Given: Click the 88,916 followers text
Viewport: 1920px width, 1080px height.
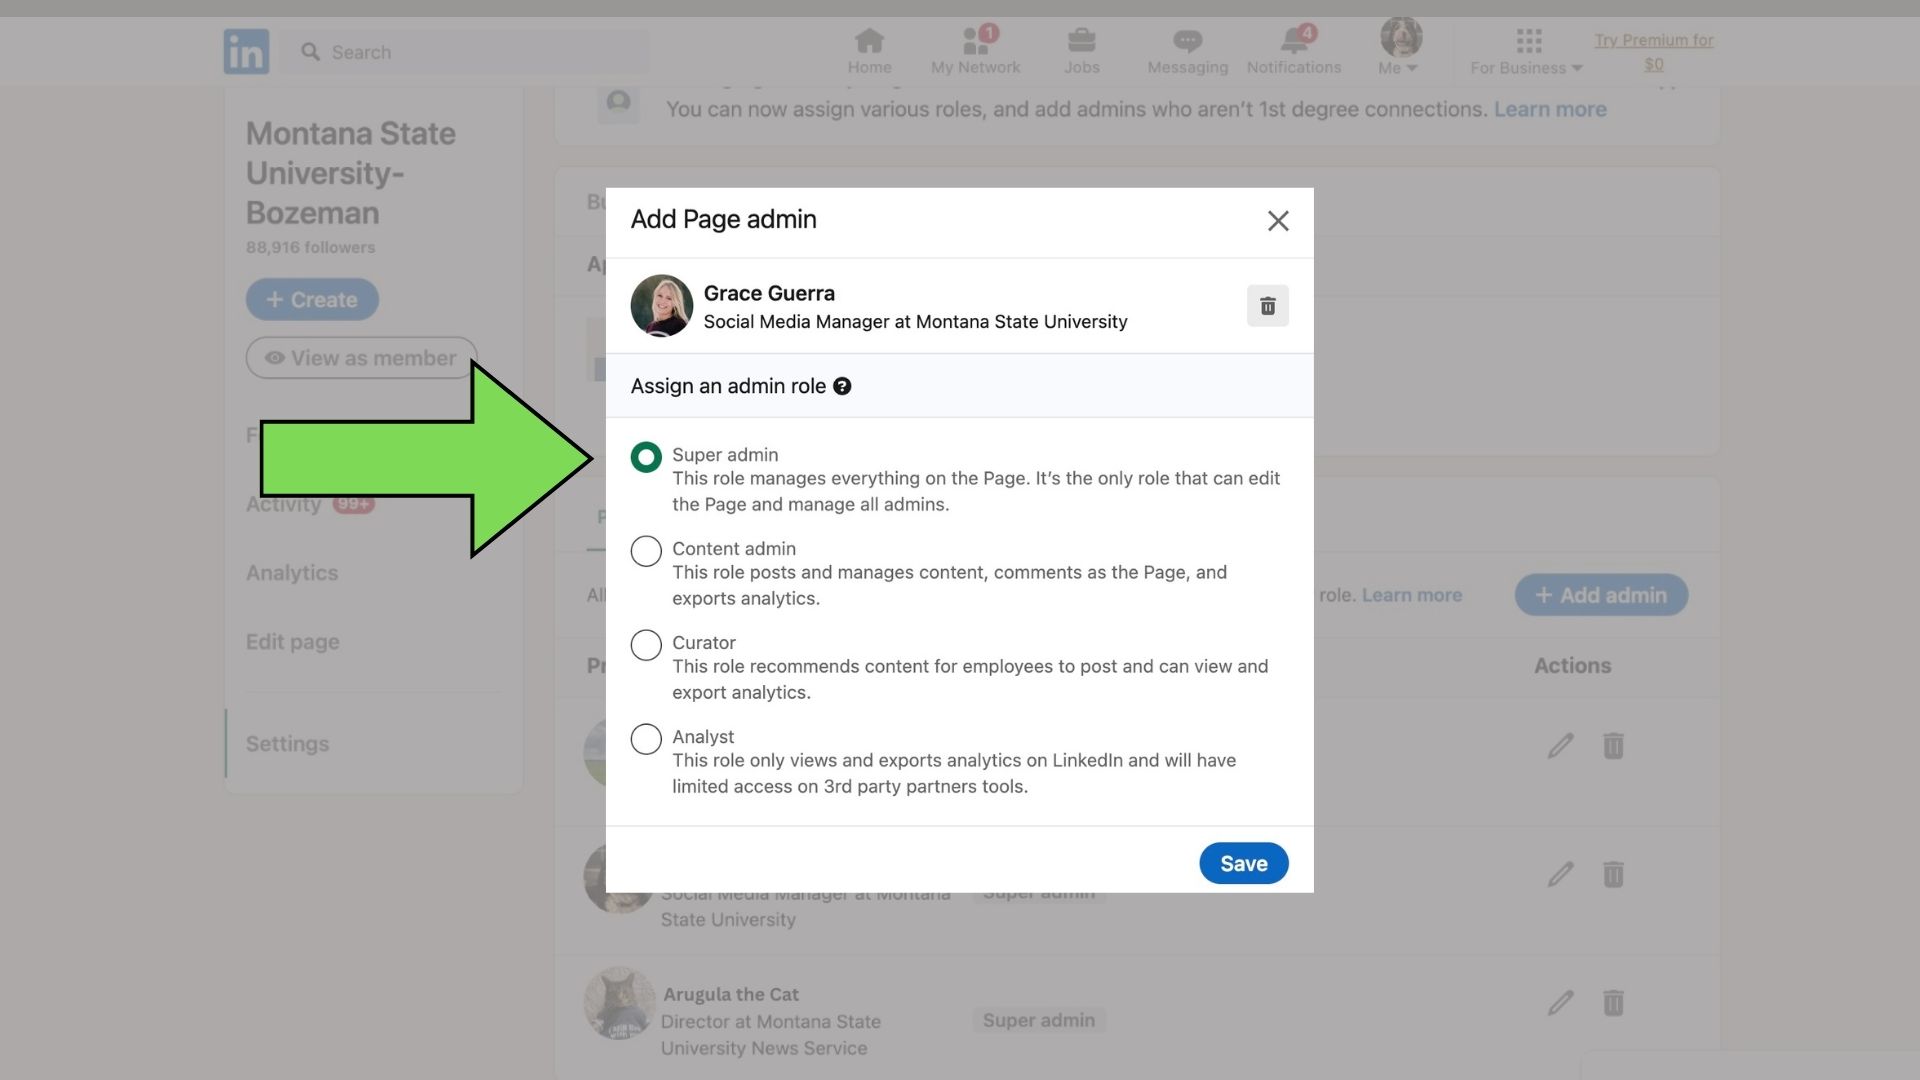Looking at the screenshot, I should pyautogui.click(x=310, y=247).
